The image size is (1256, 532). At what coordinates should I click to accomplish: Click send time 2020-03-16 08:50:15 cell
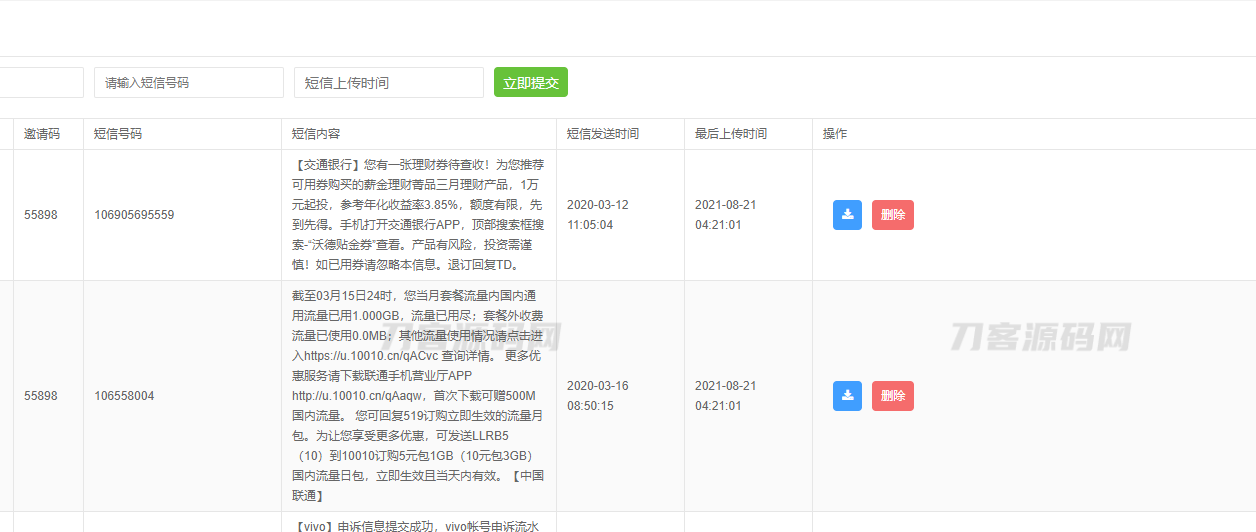tap(597, 396)
